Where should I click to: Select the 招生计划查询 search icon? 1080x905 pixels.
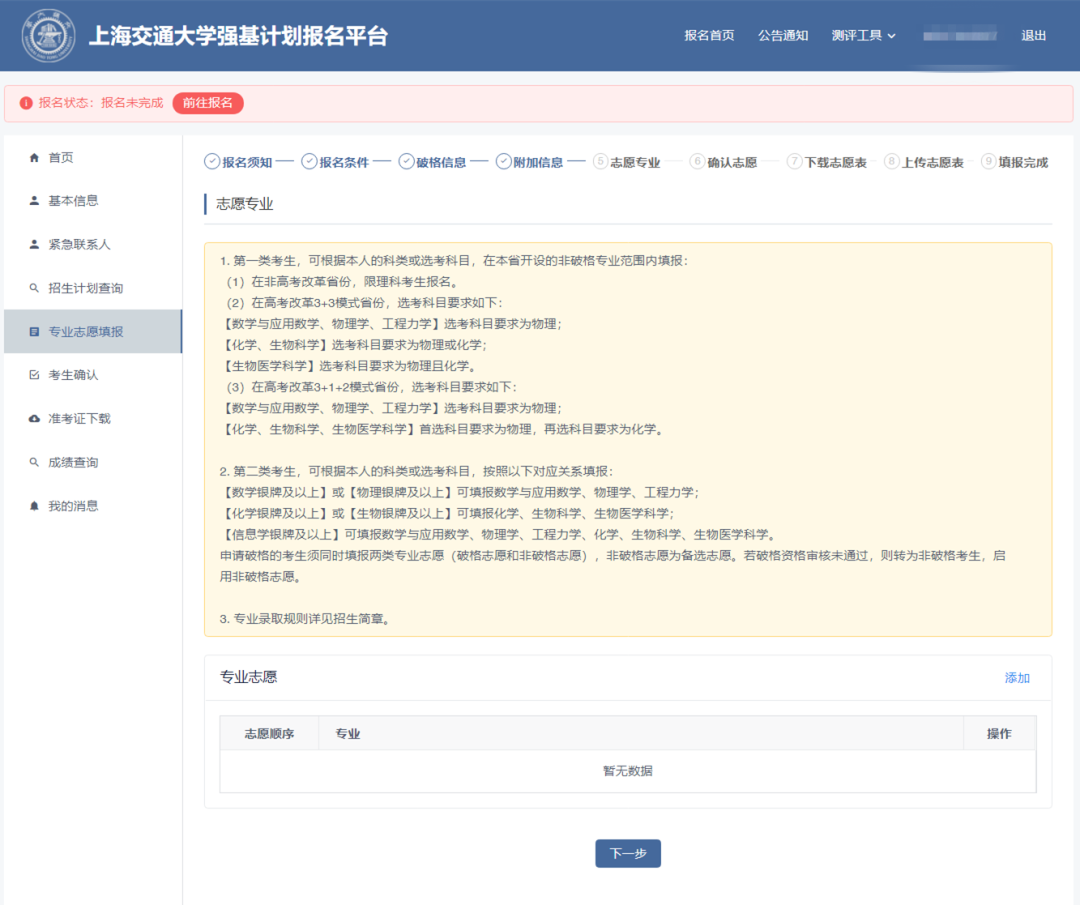click(x=35, y=287)
